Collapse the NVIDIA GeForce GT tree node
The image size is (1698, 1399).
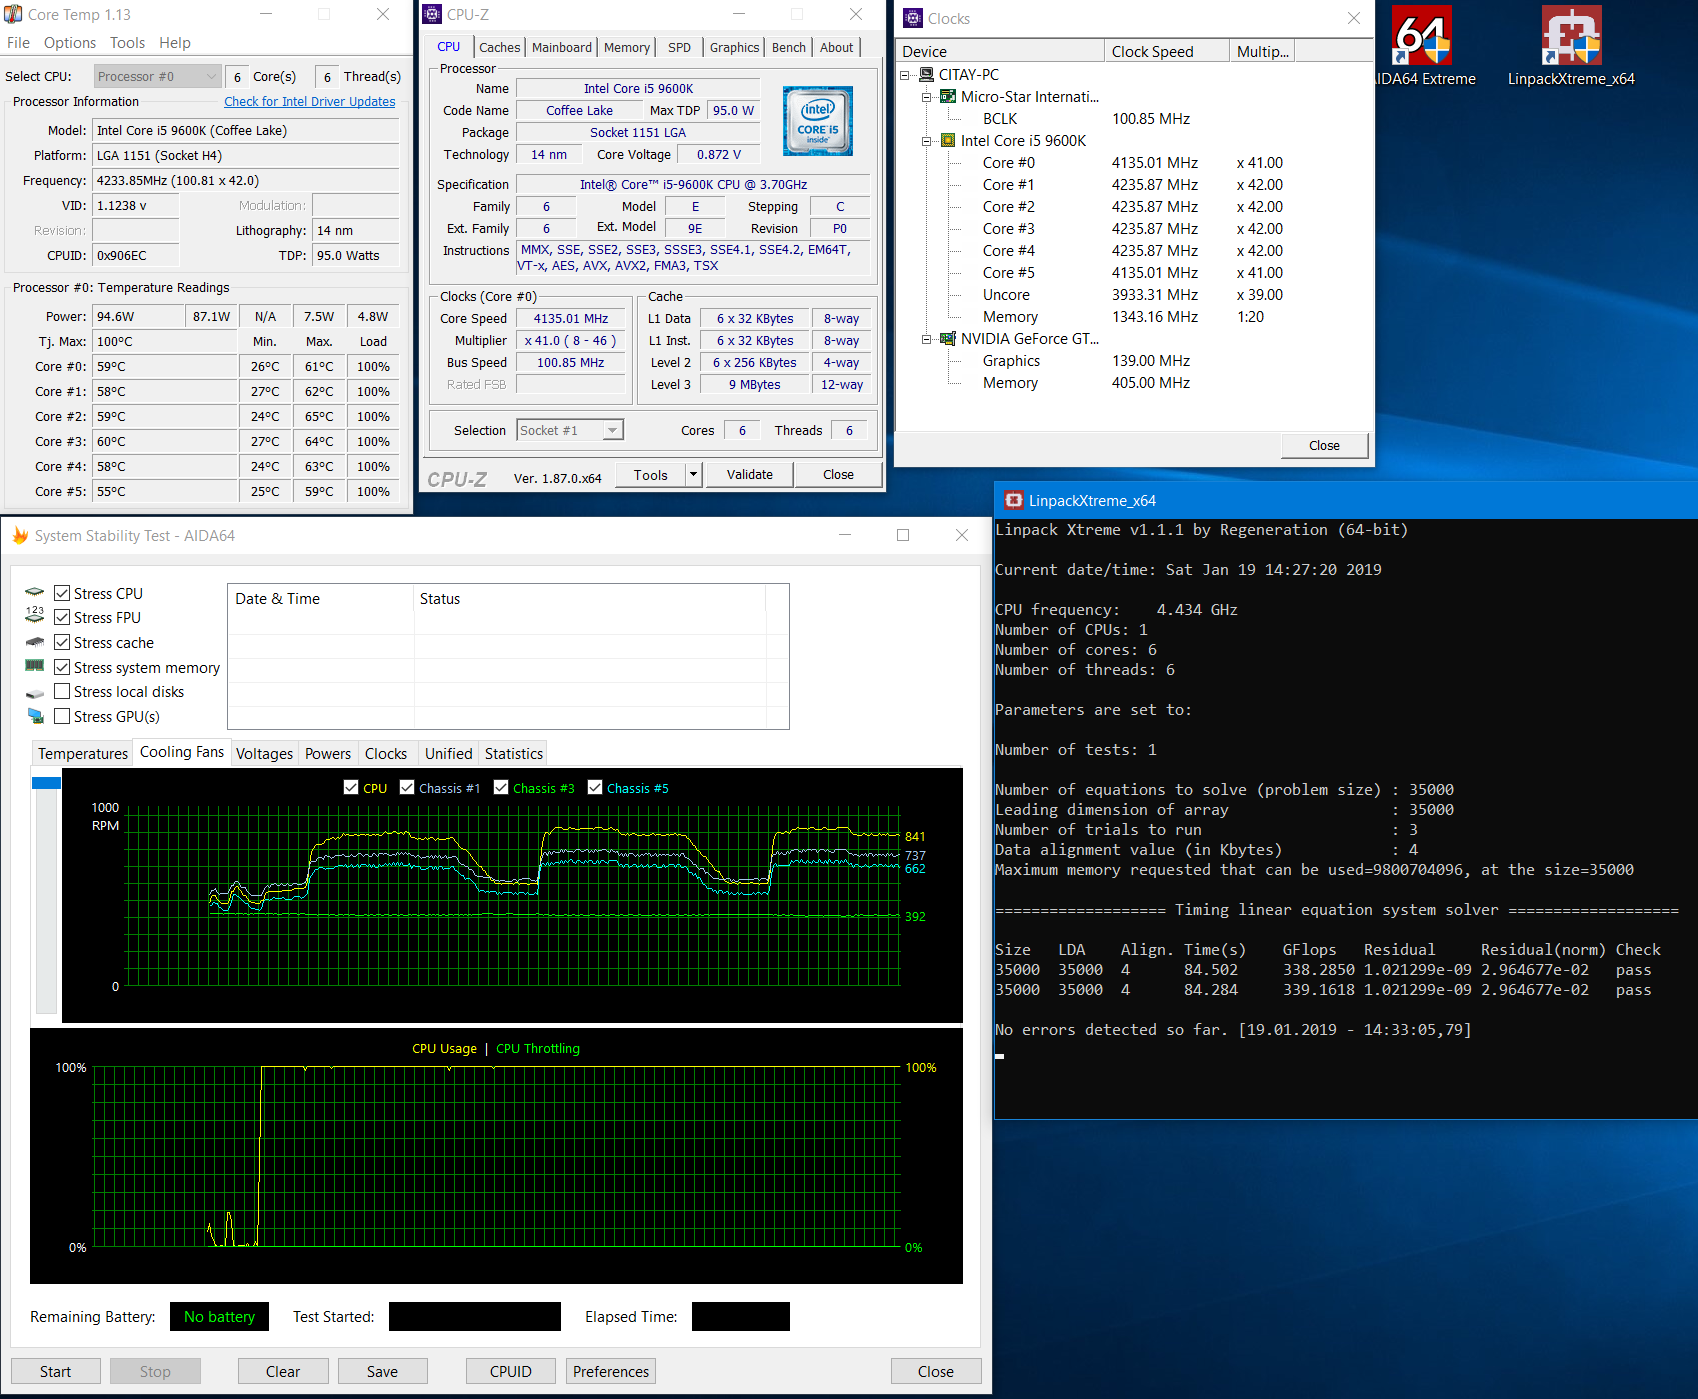(x=926, y=338)
